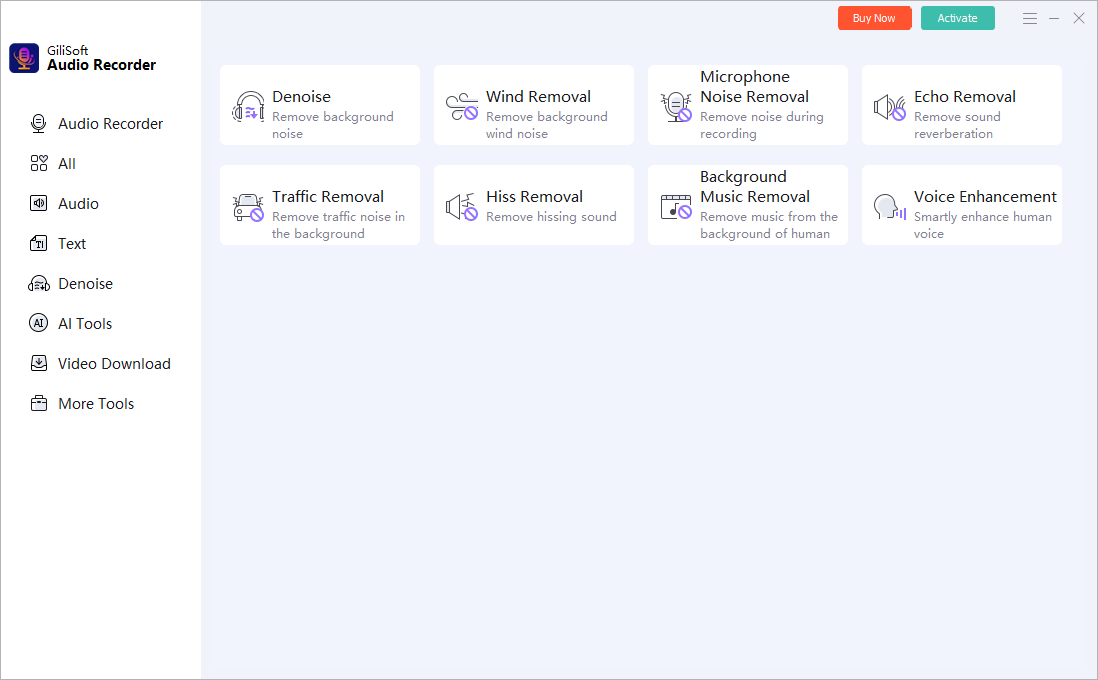Open the Denoise tool card title
Screen dimensions: 1098x680
(x=301, y=97)
